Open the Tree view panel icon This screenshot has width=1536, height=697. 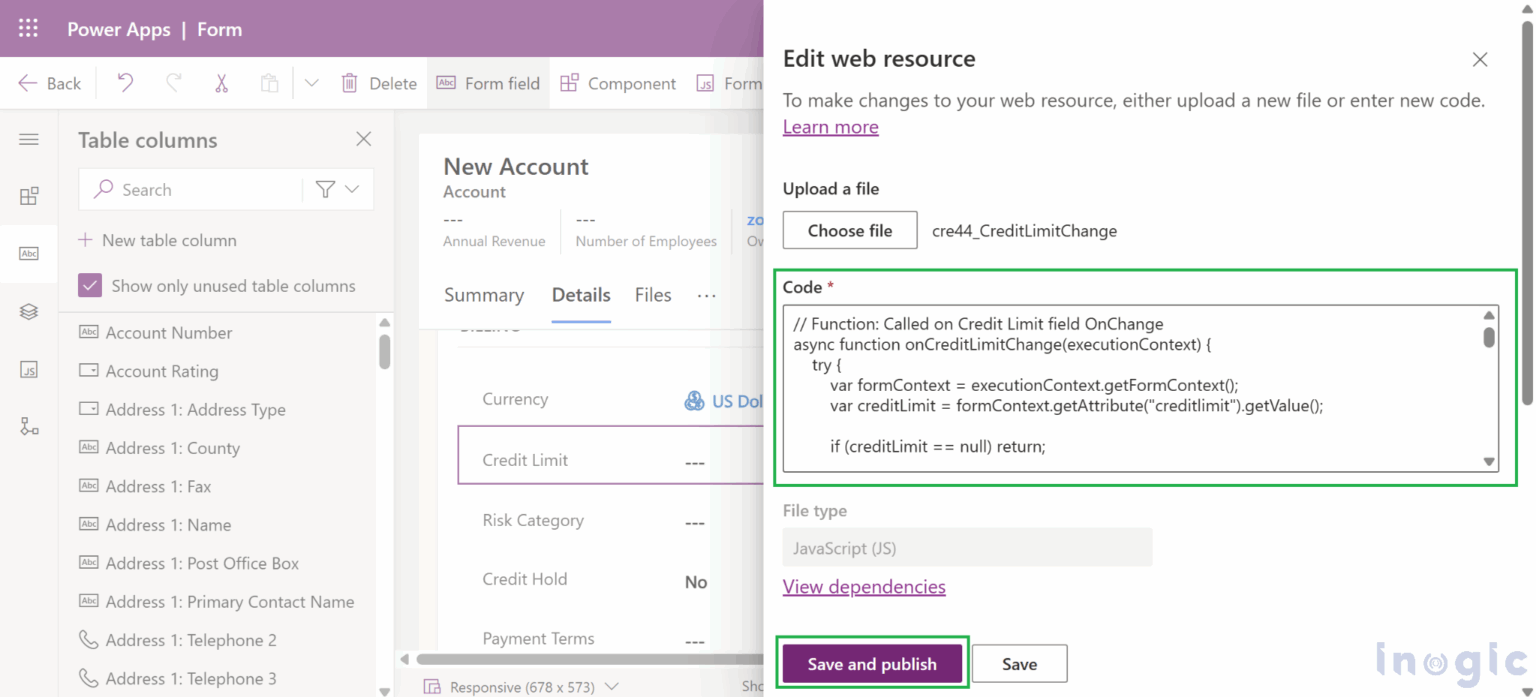(x=30, y=311)
